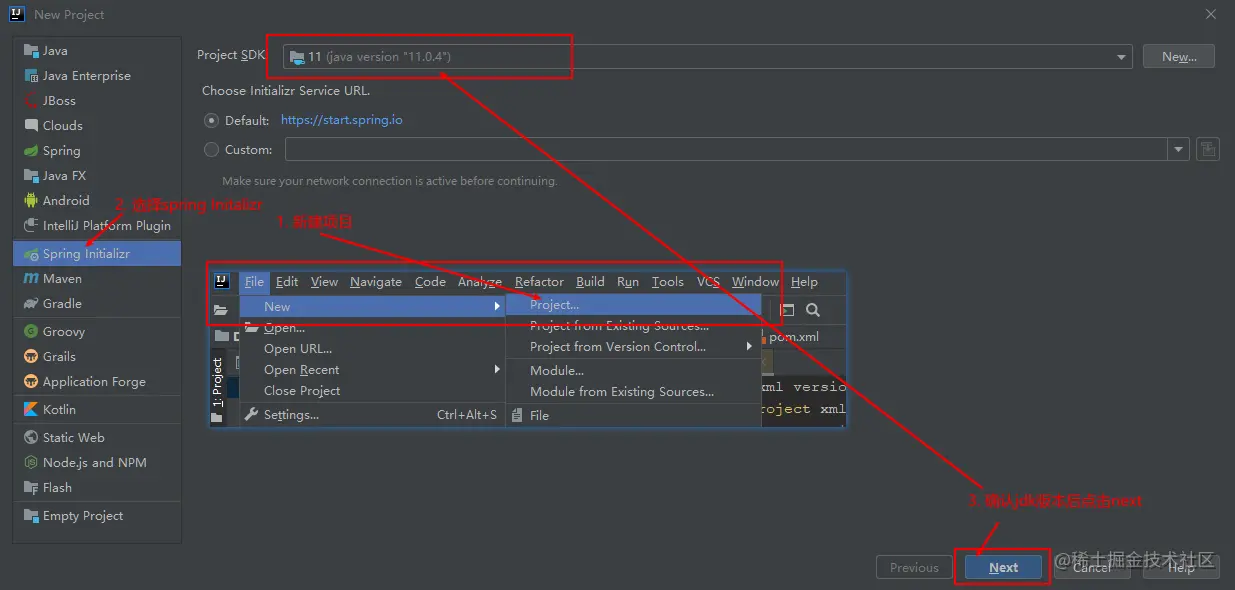
Task: Select the IntelliJ Platform Plugin icon
Action: pos(31,226)
